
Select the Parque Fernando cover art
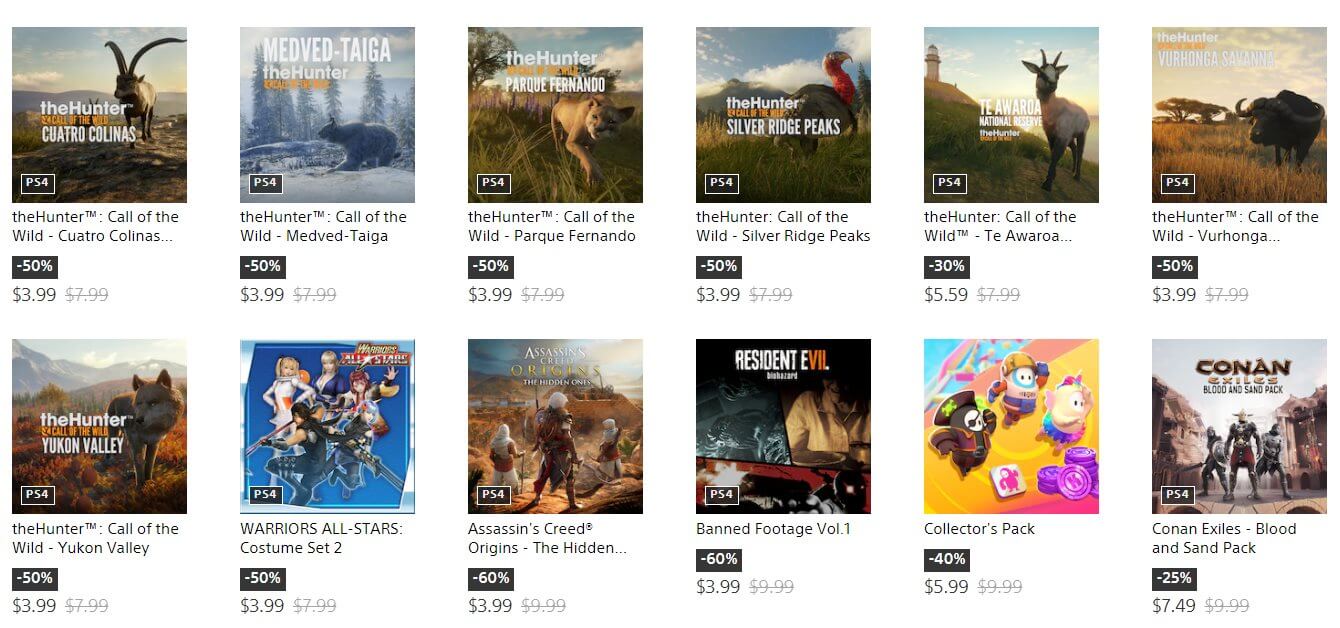click(555, 115)
